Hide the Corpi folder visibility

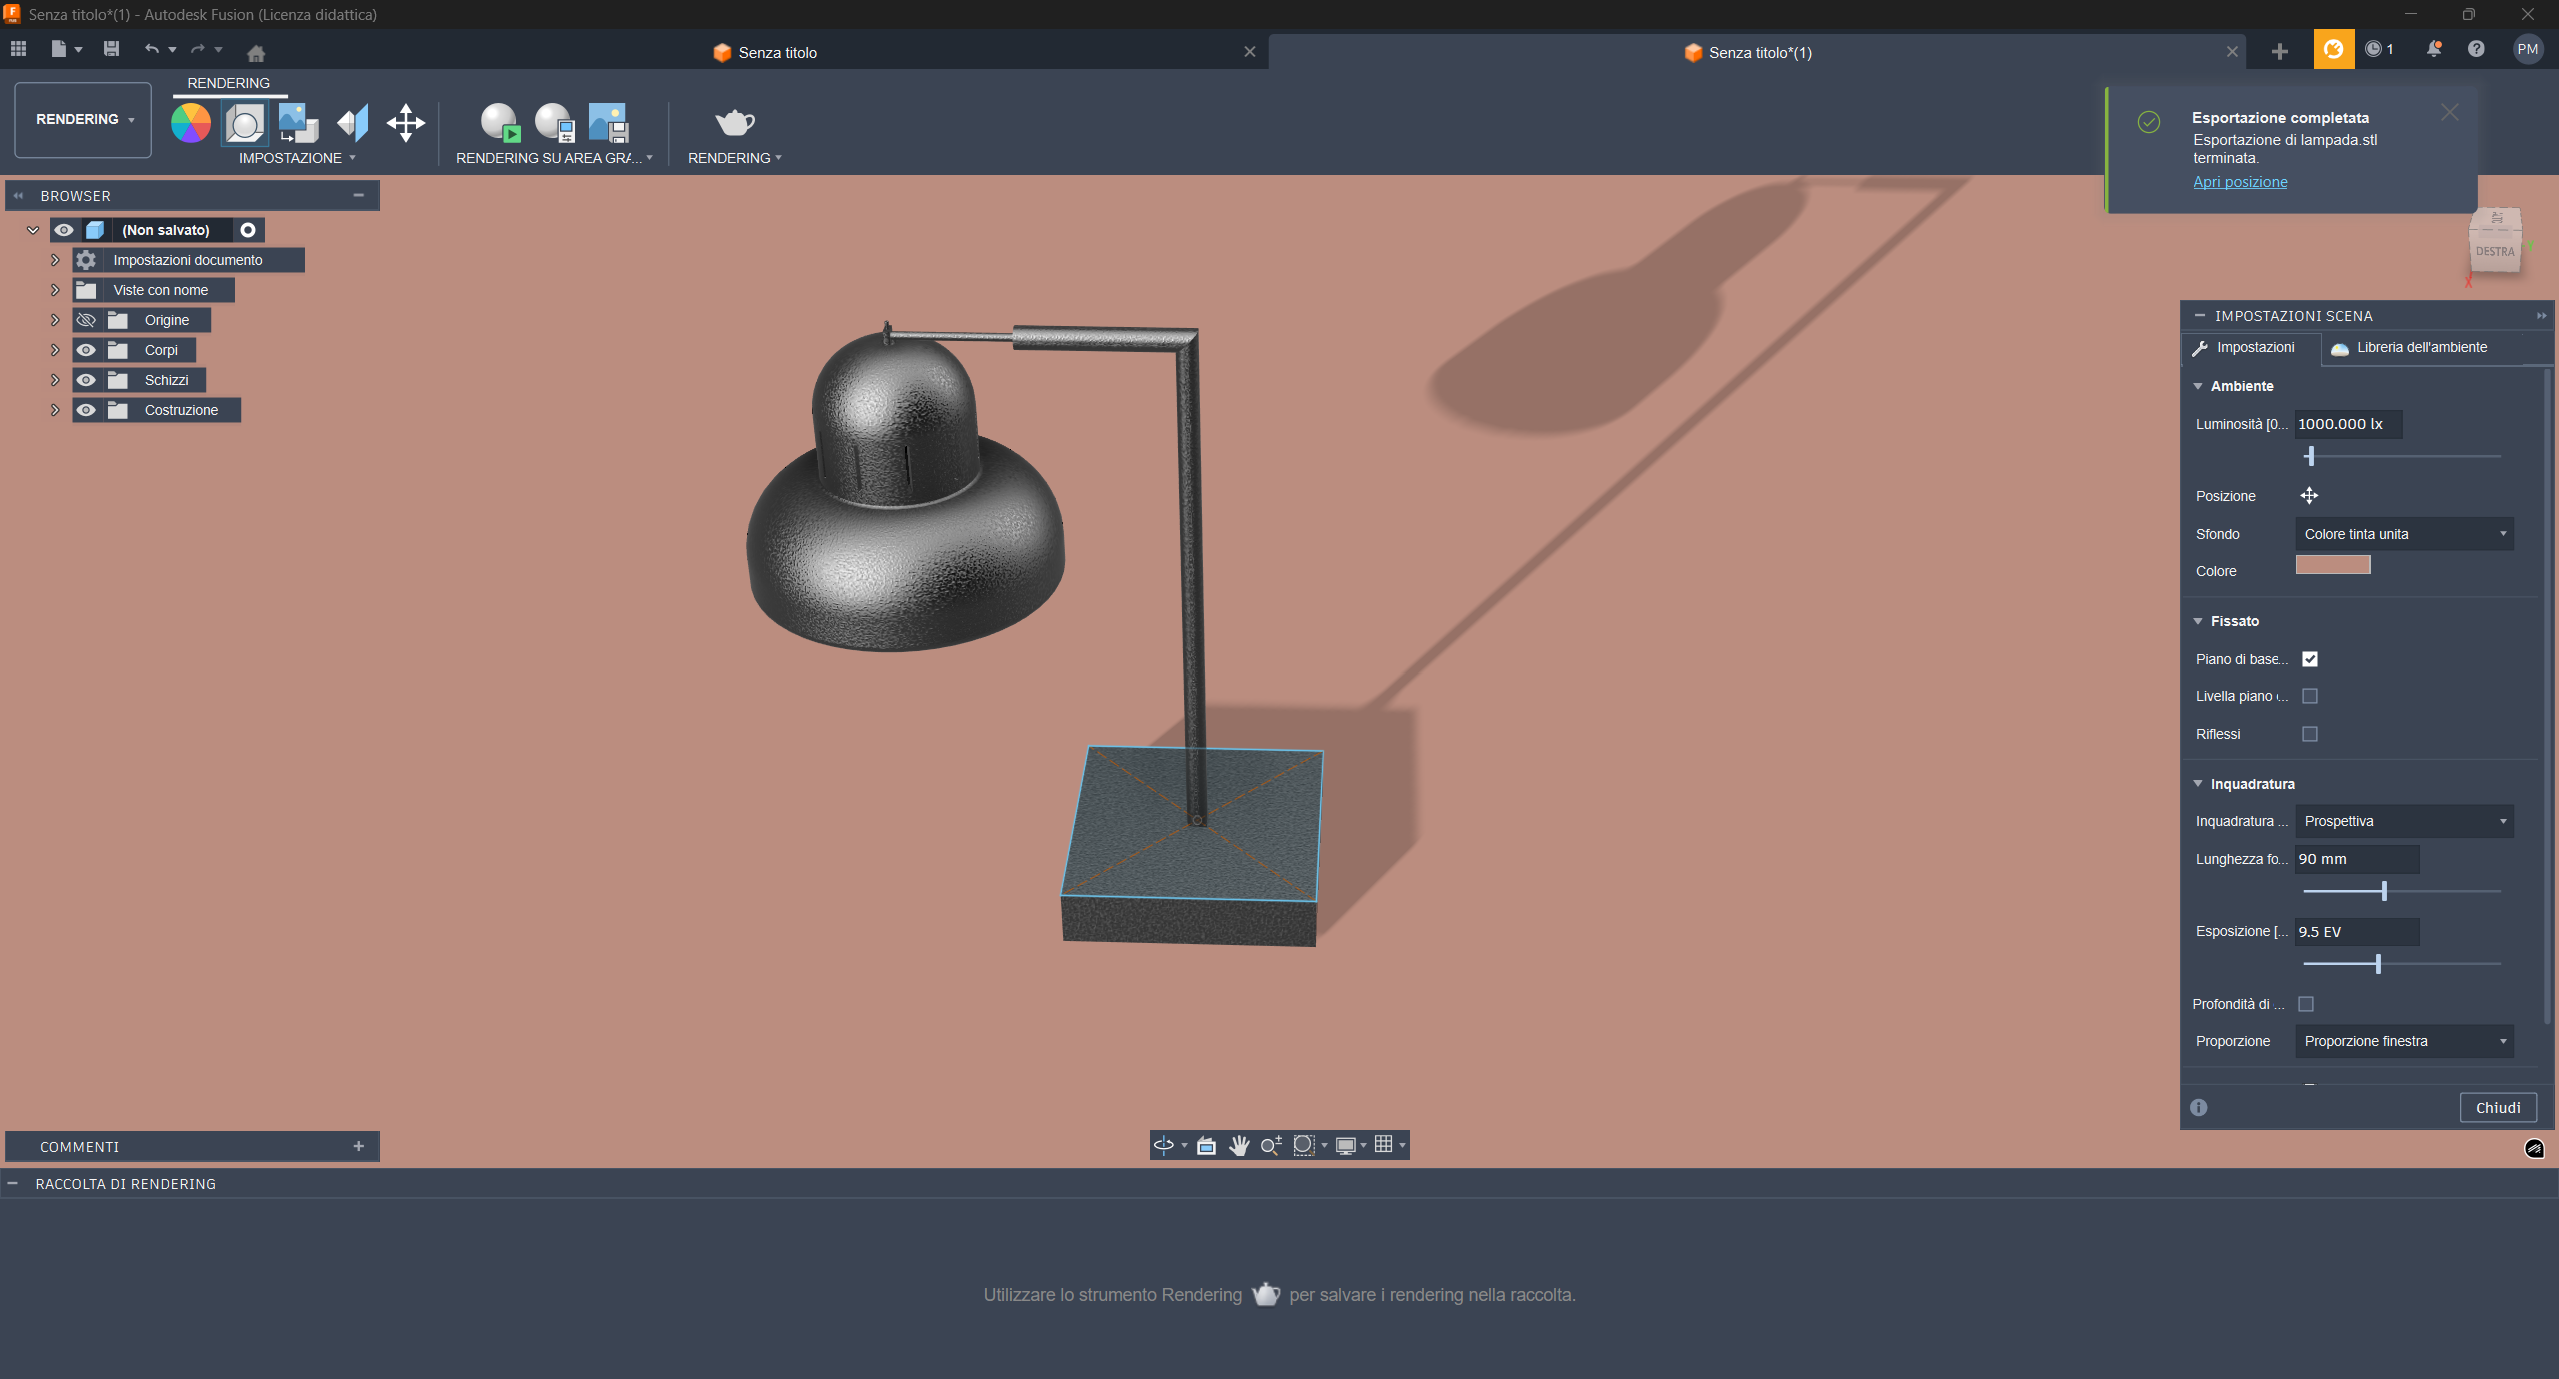[x=86, y=350]
